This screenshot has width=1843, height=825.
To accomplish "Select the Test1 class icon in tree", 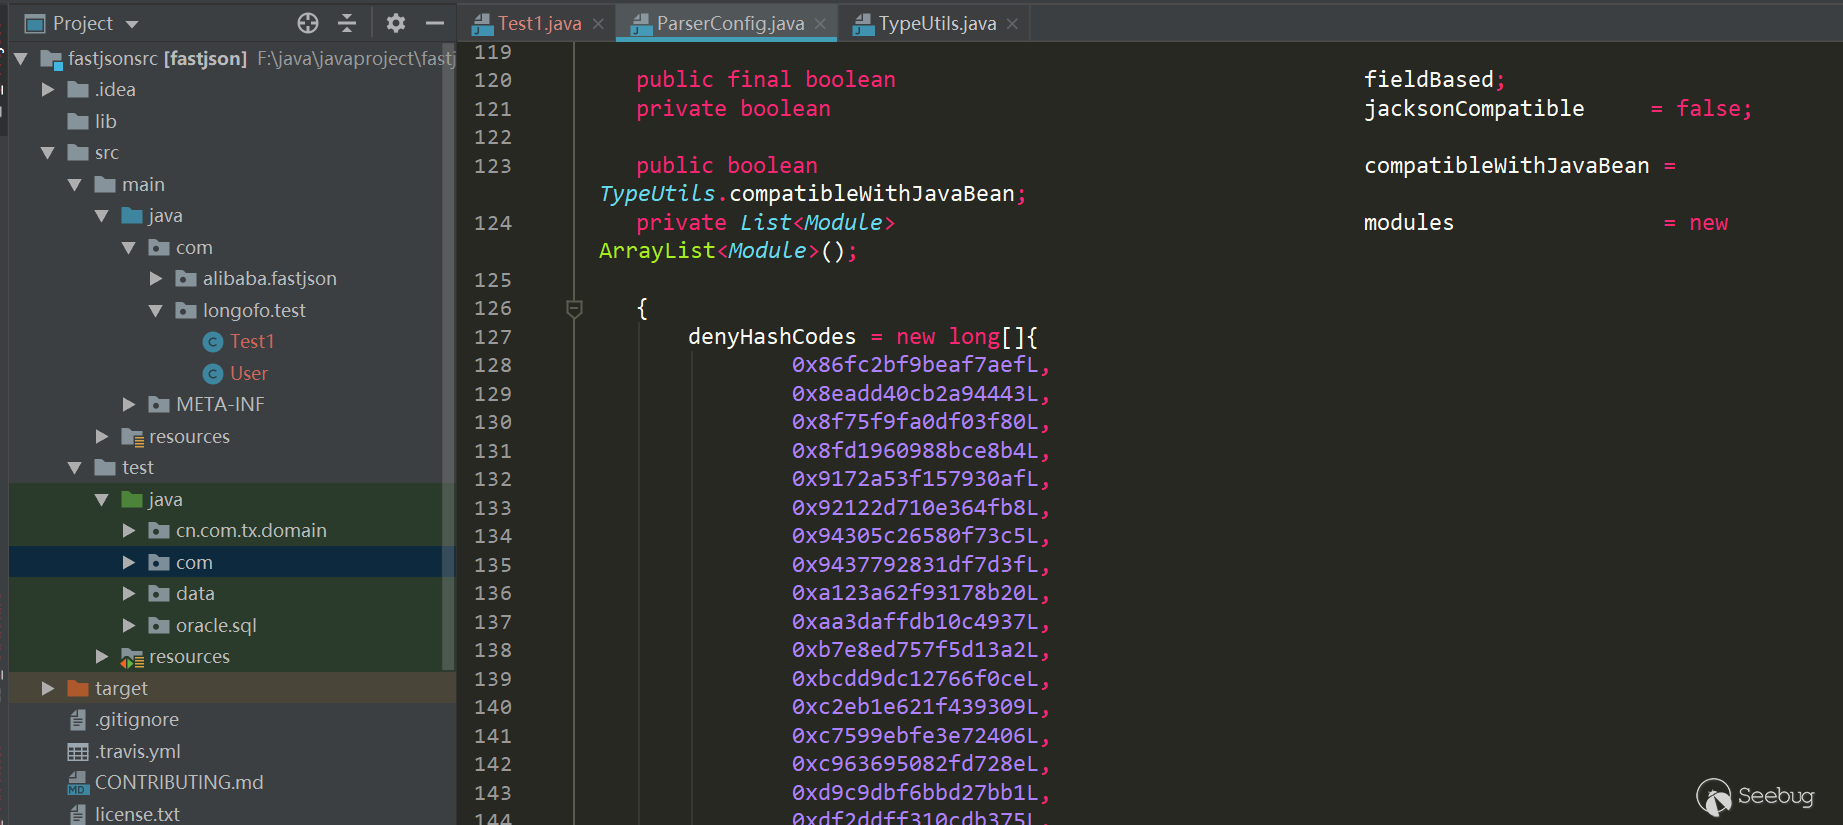I will tap(212, 342).
